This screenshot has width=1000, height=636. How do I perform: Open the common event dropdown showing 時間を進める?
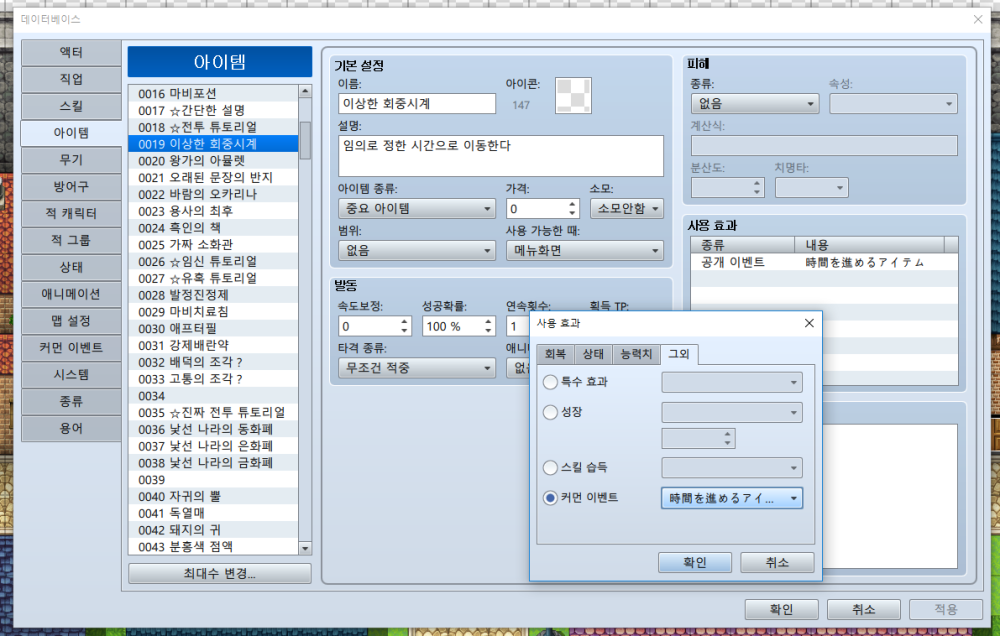pyautogui.click(x=731, y=498)
